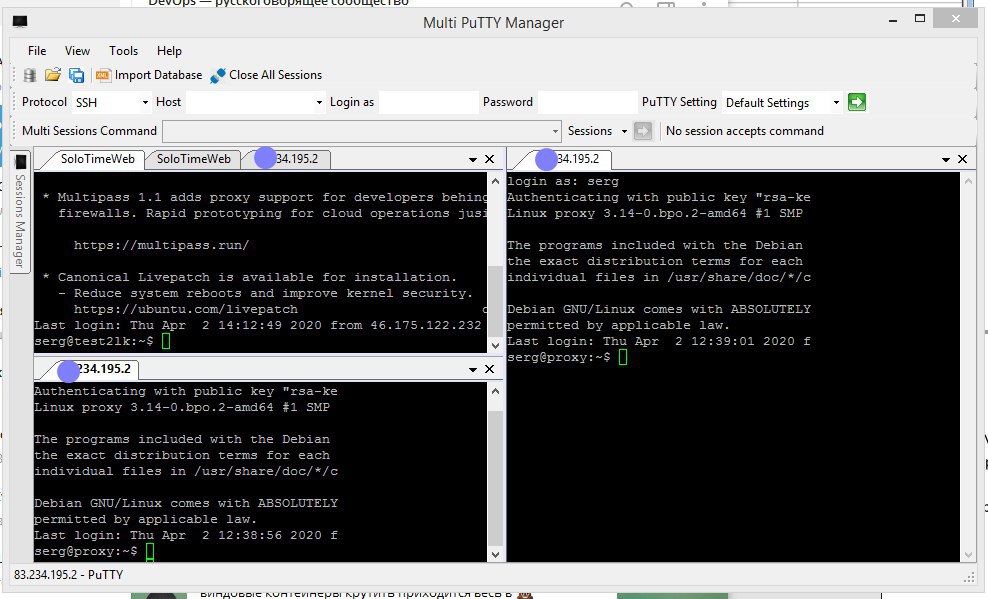Click scroll-up arrow in right terminal
988x599 pixels.
tap(968, 181)
